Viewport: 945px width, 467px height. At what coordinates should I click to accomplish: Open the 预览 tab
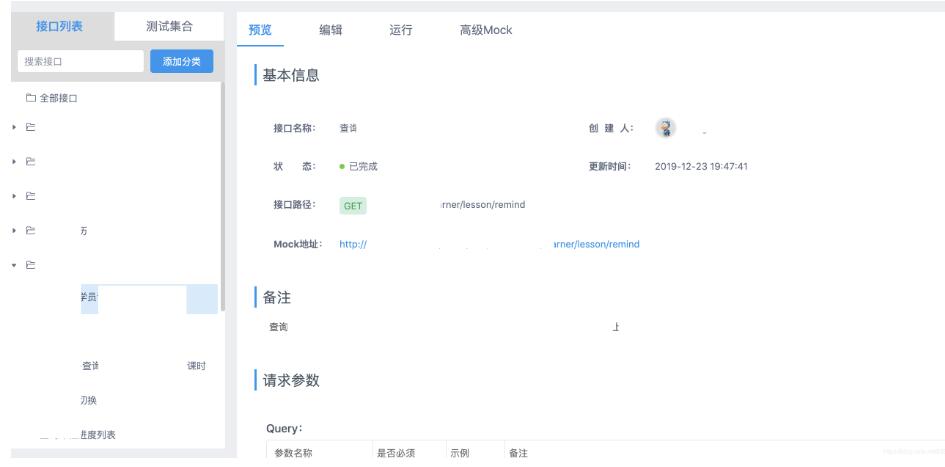pos(260,30)
